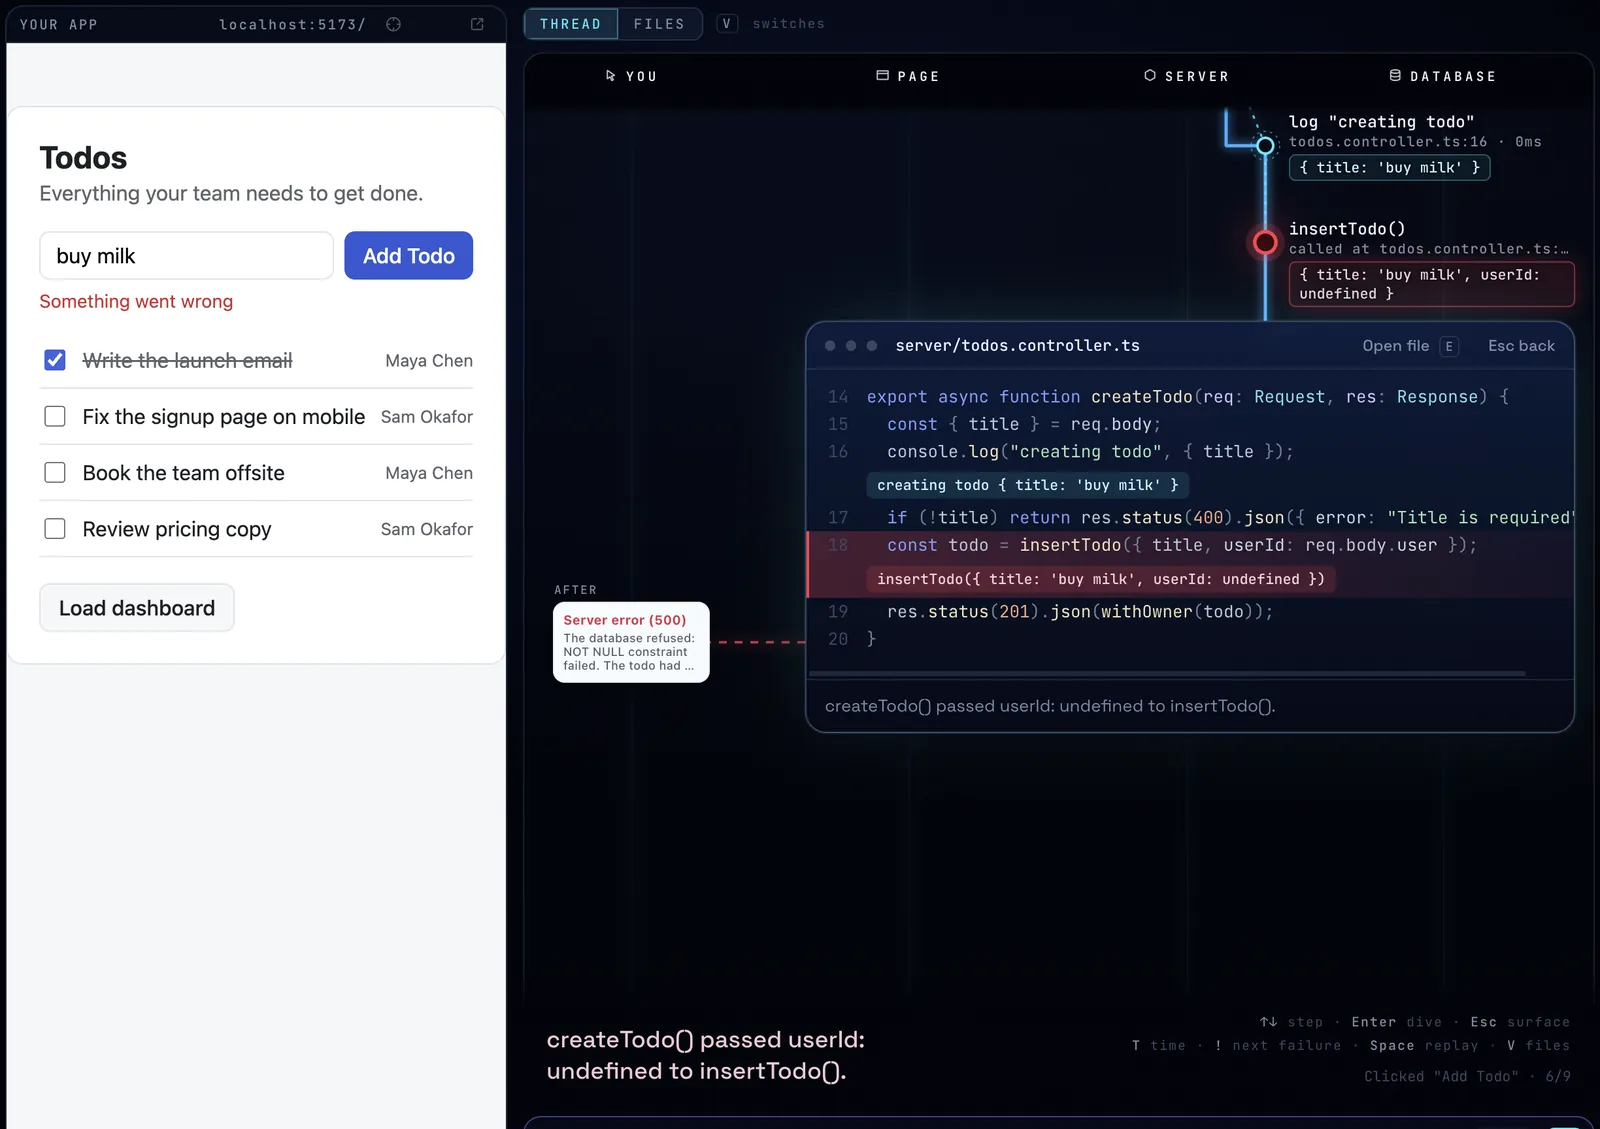Click code line 18 with insertTodo call
Viewport: 1600px width, 1129px height.
[1190, 545]
